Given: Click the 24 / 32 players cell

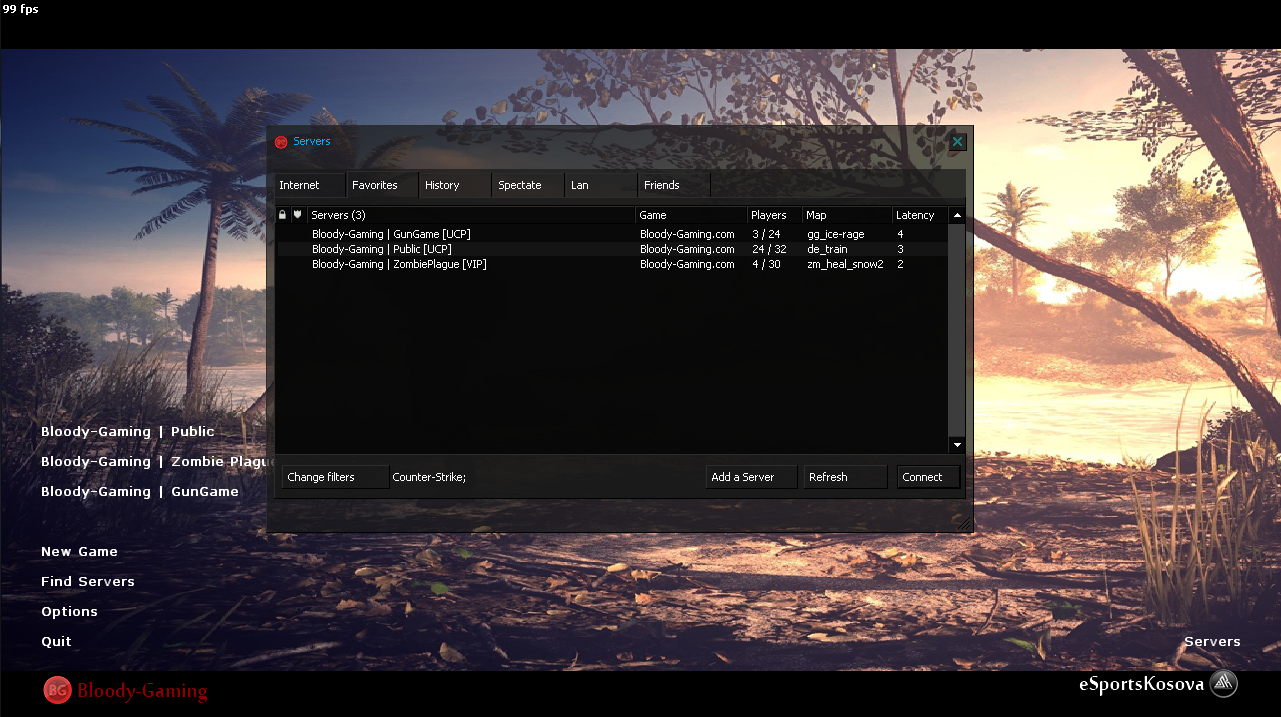Looking at the screenshot, I should [x=769, y=249].
